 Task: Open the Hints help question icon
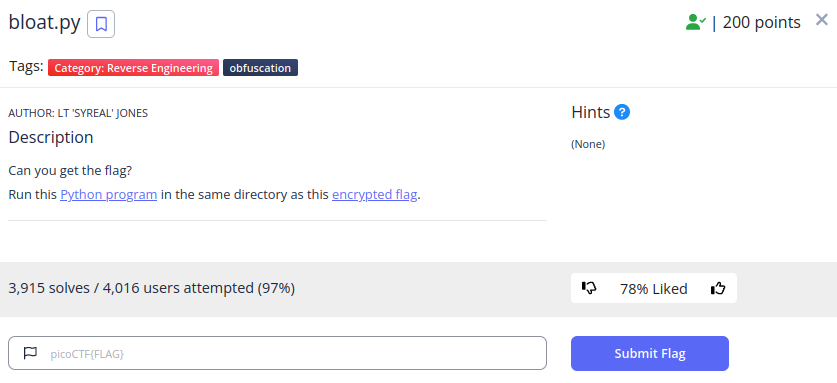(622, 112)
